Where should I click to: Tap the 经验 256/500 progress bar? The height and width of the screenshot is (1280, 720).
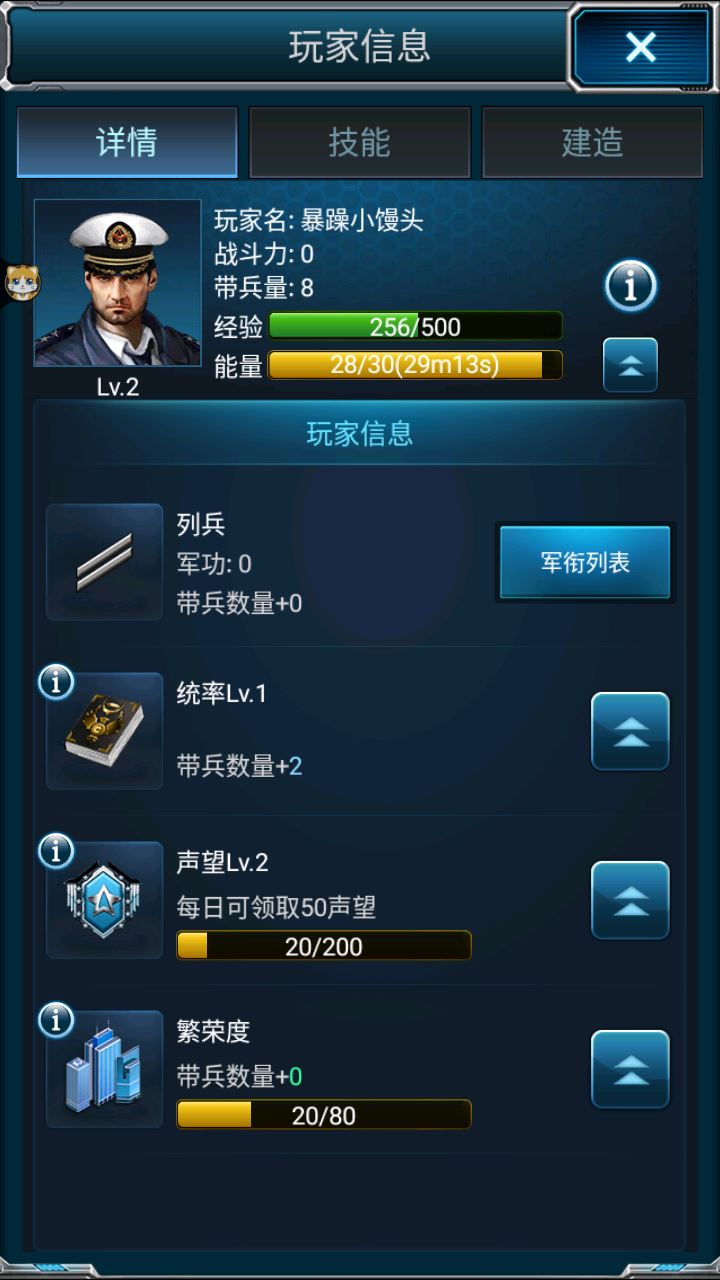[x=415, y=326]
